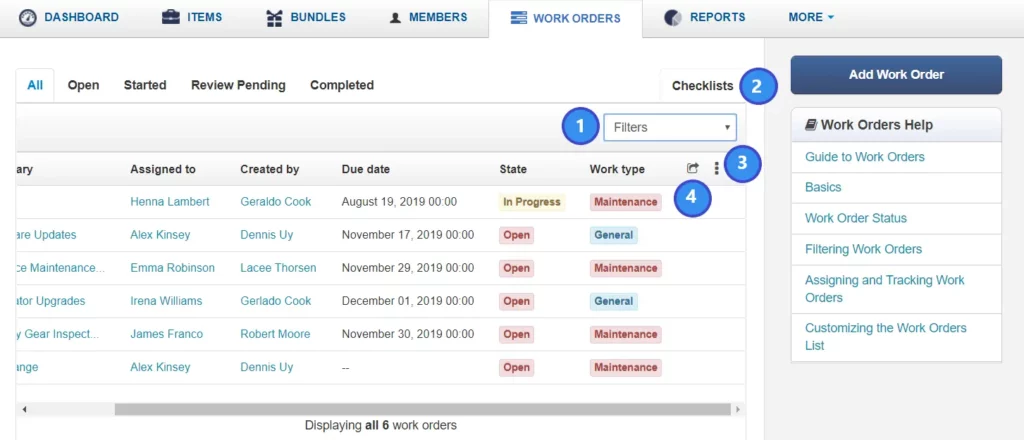This screenshot has width=1024, height=440.
Task: Click the scrollbar left arrow
Action: [24, 409]
